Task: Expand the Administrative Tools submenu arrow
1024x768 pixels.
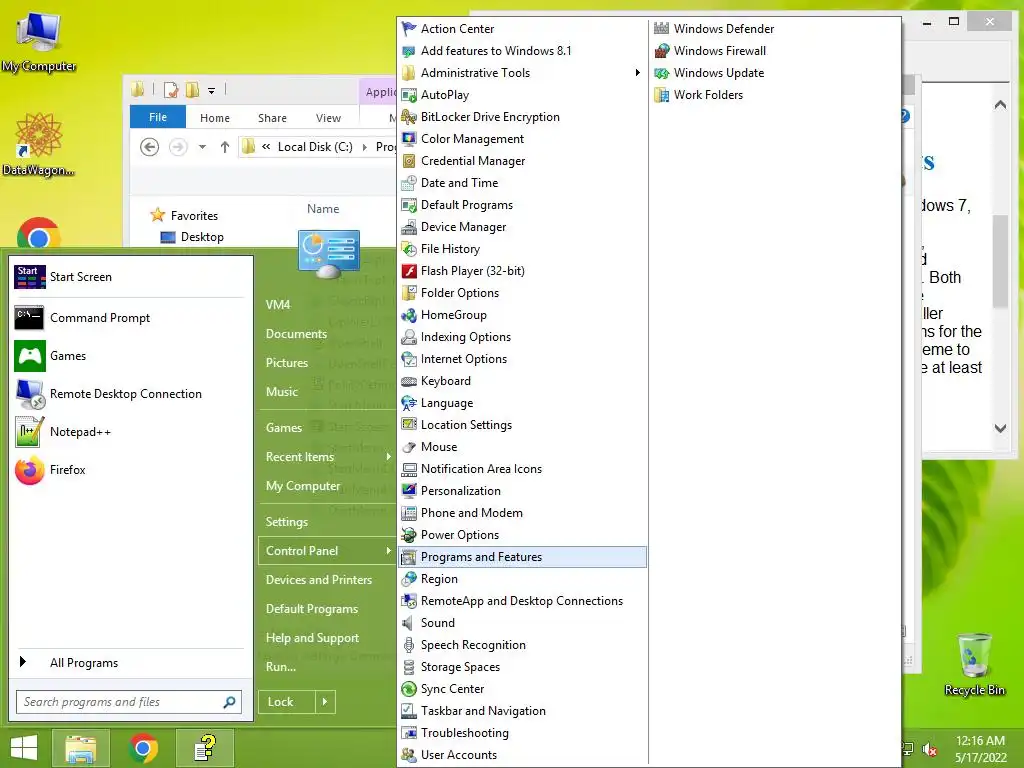Action: click(x=637, y=72)
